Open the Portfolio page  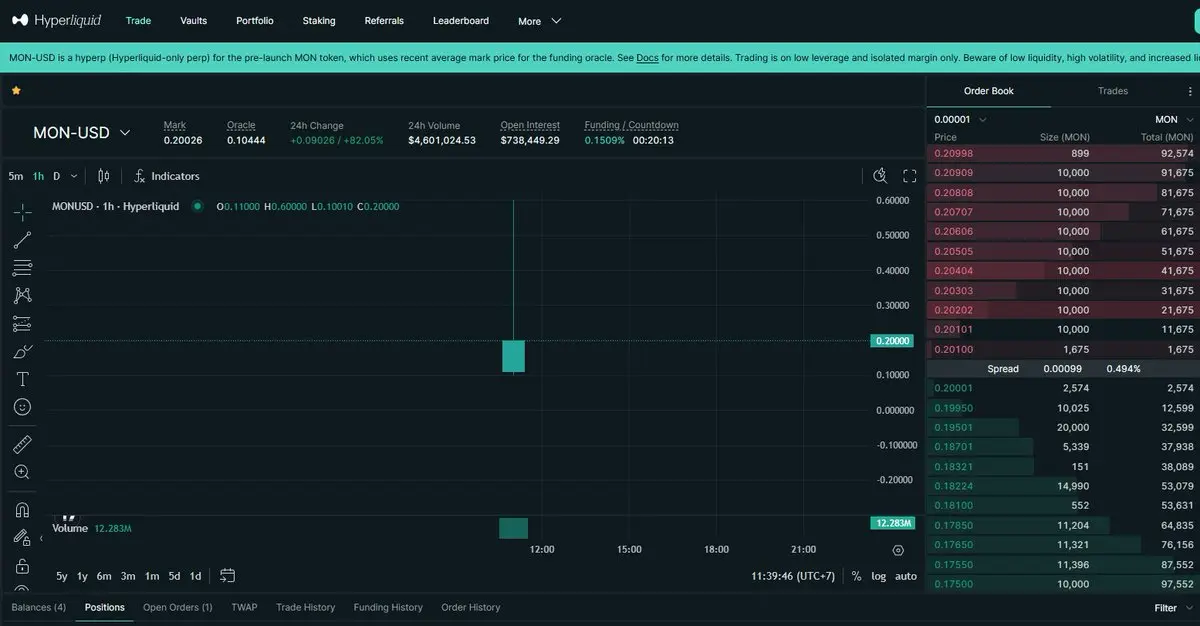click(255, 20)
